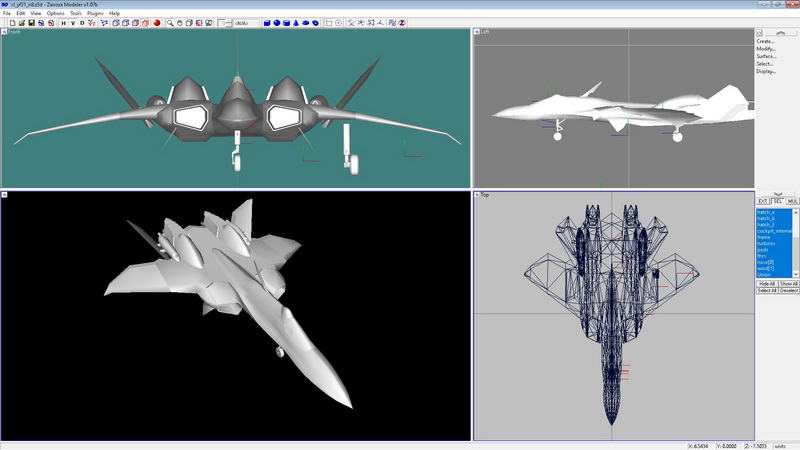Open the Options menu
The height and width of the screenshot is (450, 800).
[x=55, y=13]
